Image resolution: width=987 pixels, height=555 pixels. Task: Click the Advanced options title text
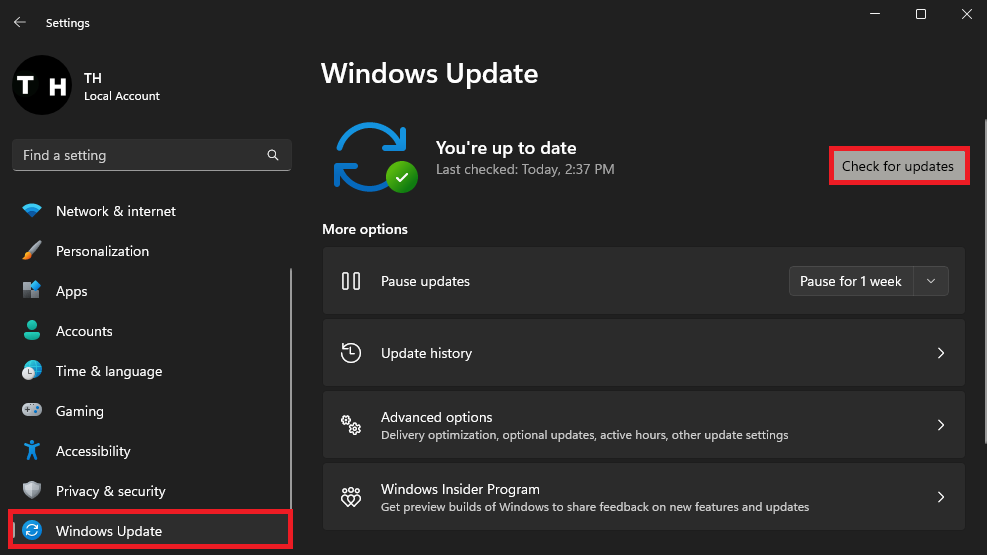[436, 417]
